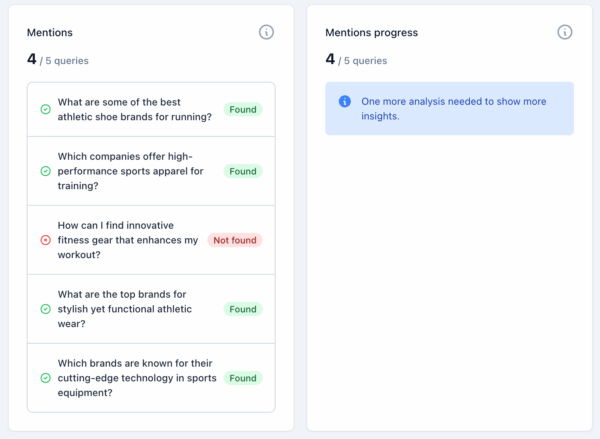The height and width of the screenshot is (439, 600).
Task: Click the green check icon for sports apparel query
Action: coord(45,171)
